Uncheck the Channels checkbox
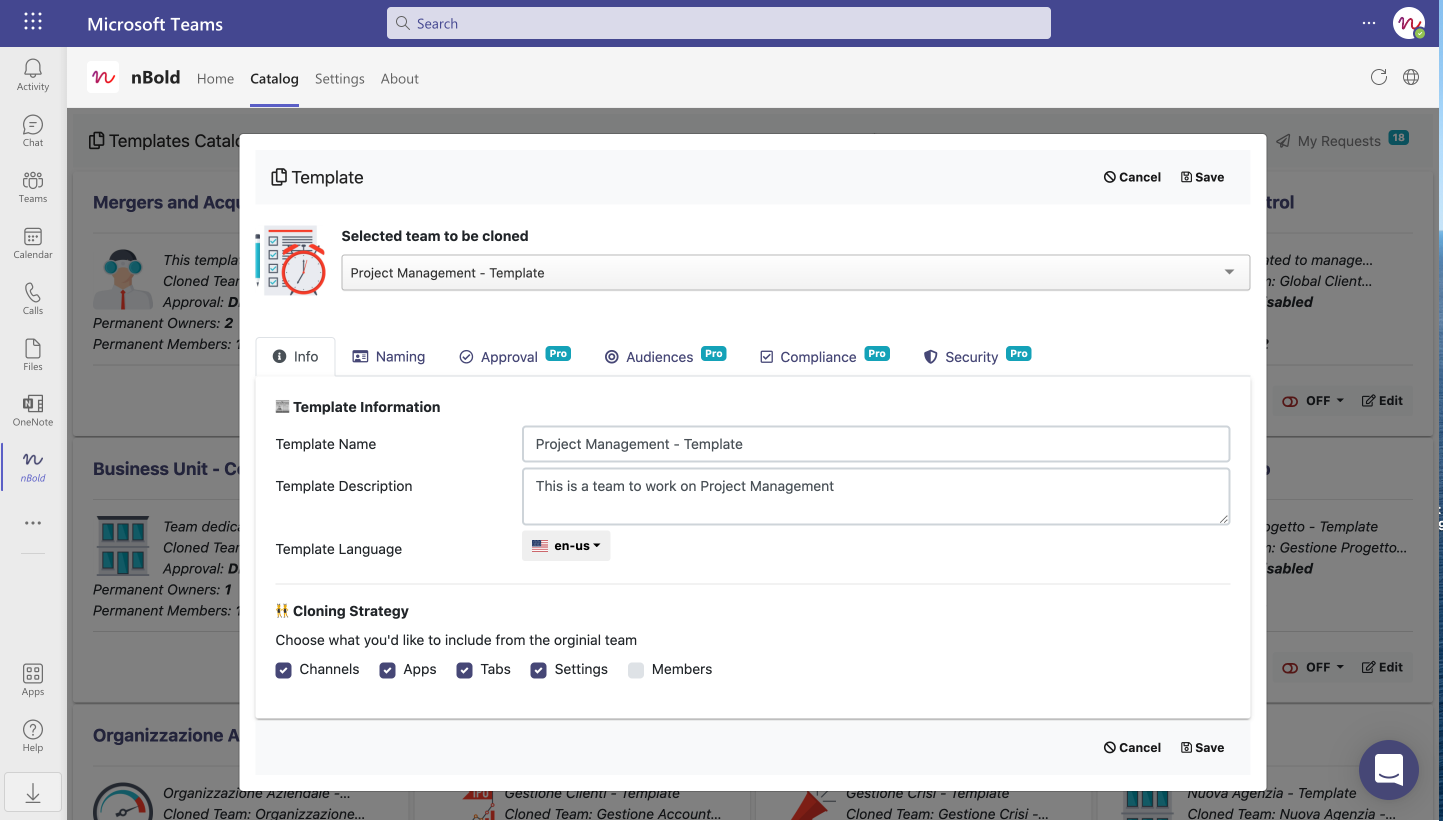Viewport: 1443px width, 821px height. click(x=284, y=670)
